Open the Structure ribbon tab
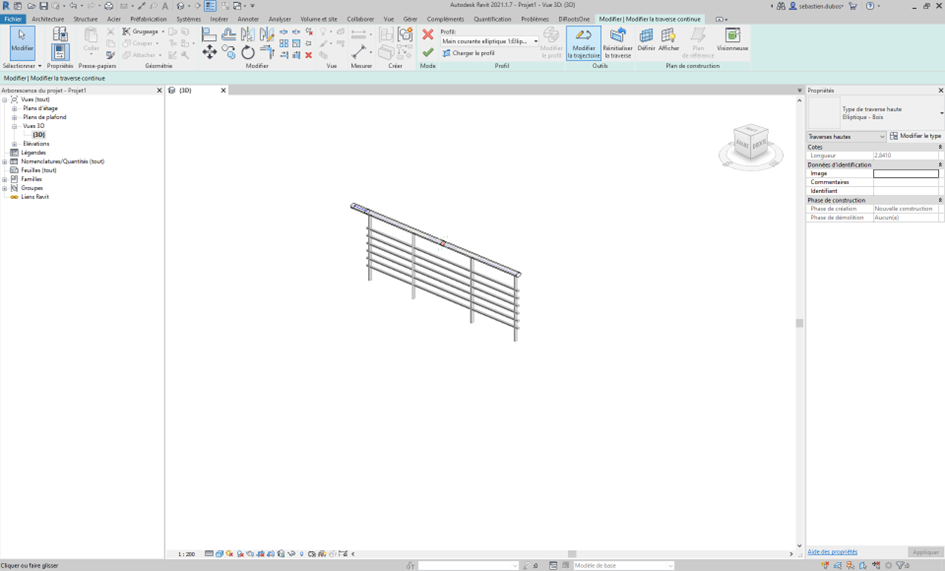This screenshot has height=571, width=945. point(86,19)
